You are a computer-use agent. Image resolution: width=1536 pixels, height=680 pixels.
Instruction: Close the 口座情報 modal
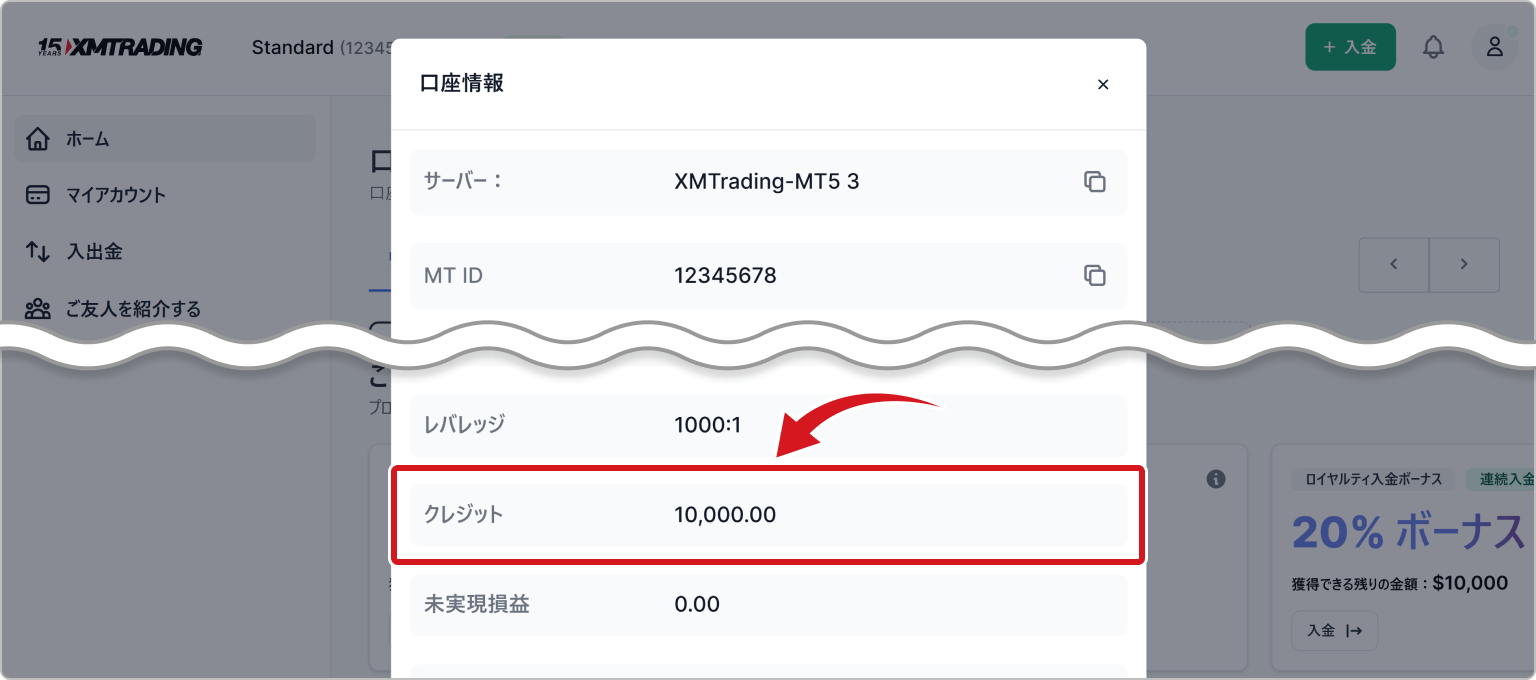click(1103, 84)
